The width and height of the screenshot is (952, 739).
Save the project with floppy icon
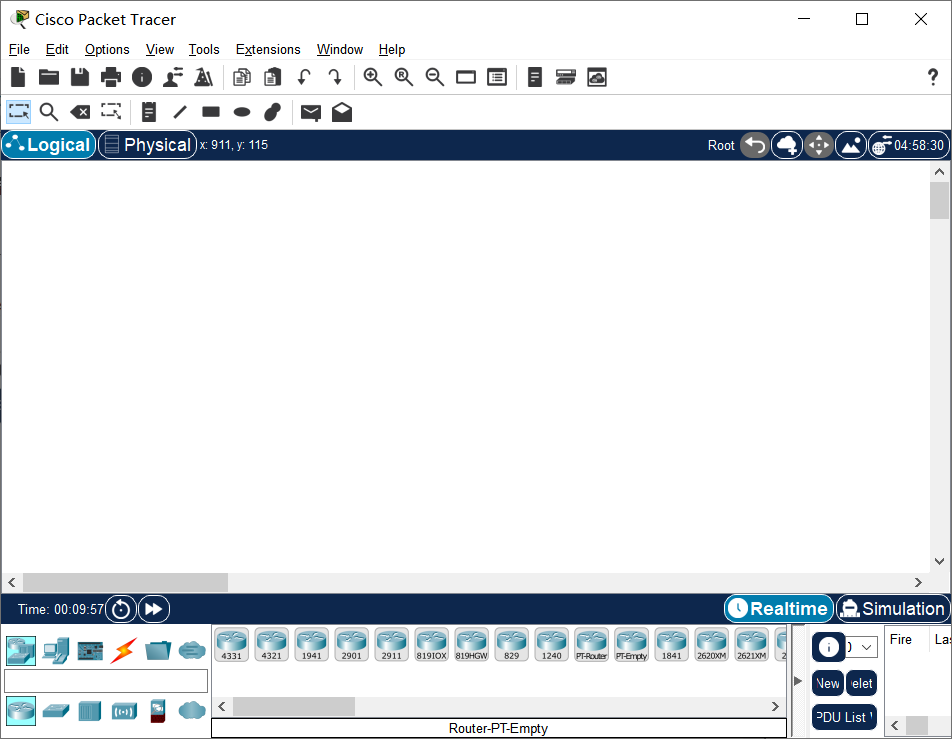pos(80,77)
